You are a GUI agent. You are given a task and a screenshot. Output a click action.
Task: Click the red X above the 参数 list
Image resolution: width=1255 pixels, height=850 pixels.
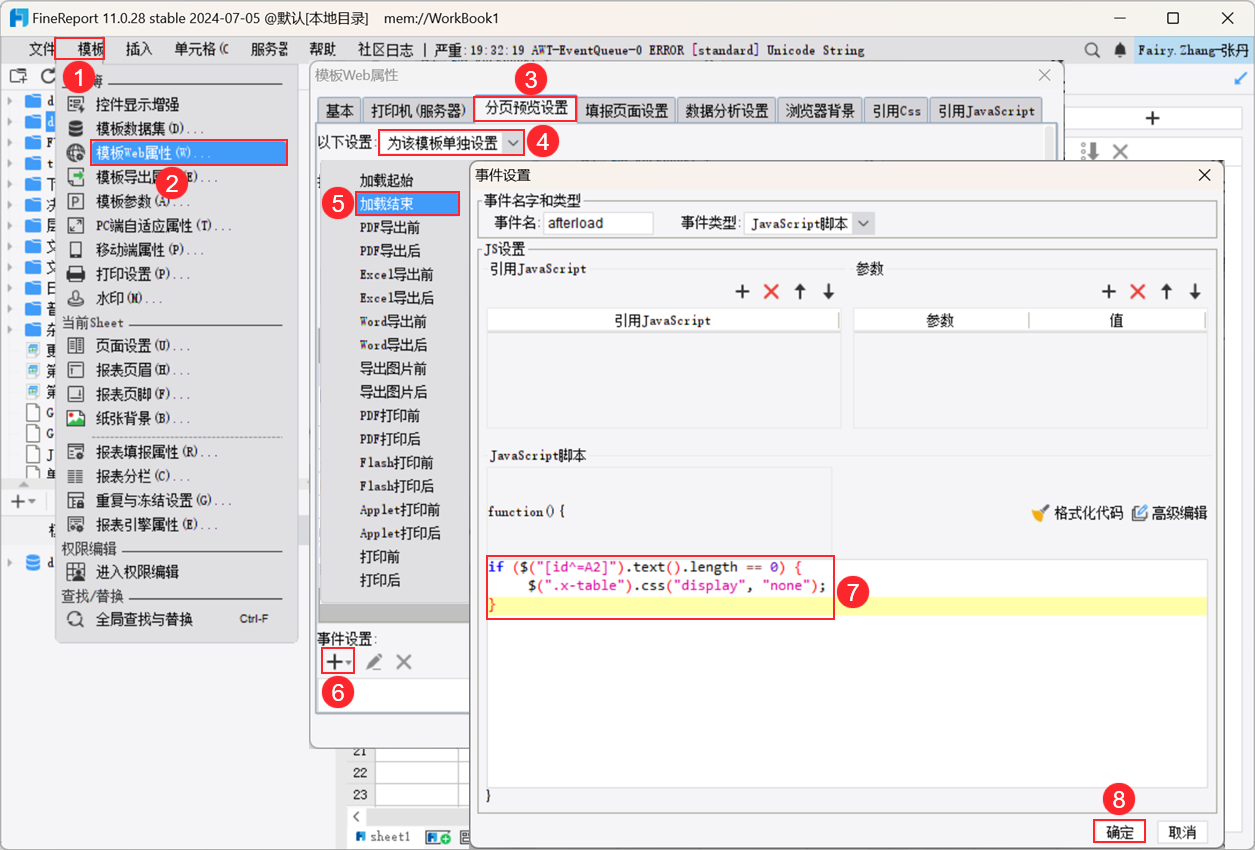(1136, 291)
